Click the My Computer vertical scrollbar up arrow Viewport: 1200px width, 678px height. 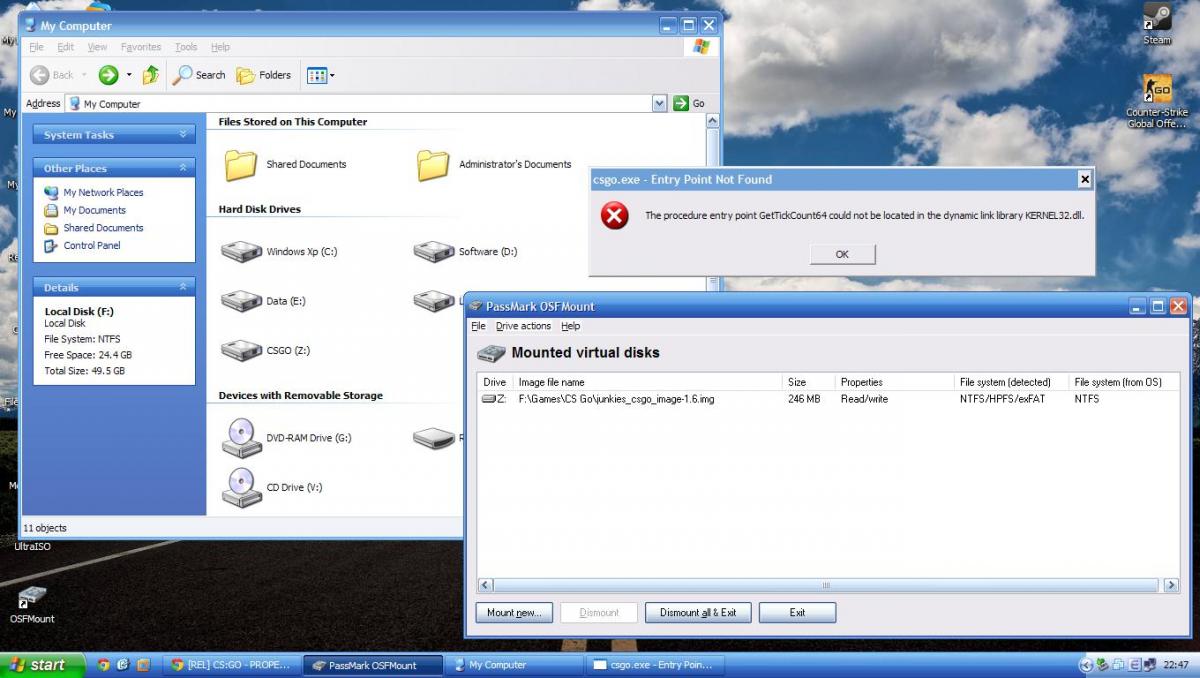(x=713, y=121)
